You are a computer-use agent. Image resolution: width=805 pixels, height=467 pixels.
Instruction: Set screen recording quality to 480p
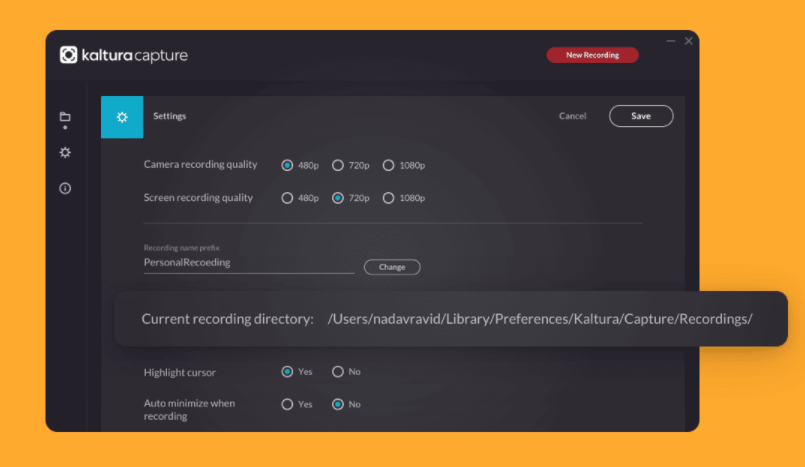click(x=287, y=198)
